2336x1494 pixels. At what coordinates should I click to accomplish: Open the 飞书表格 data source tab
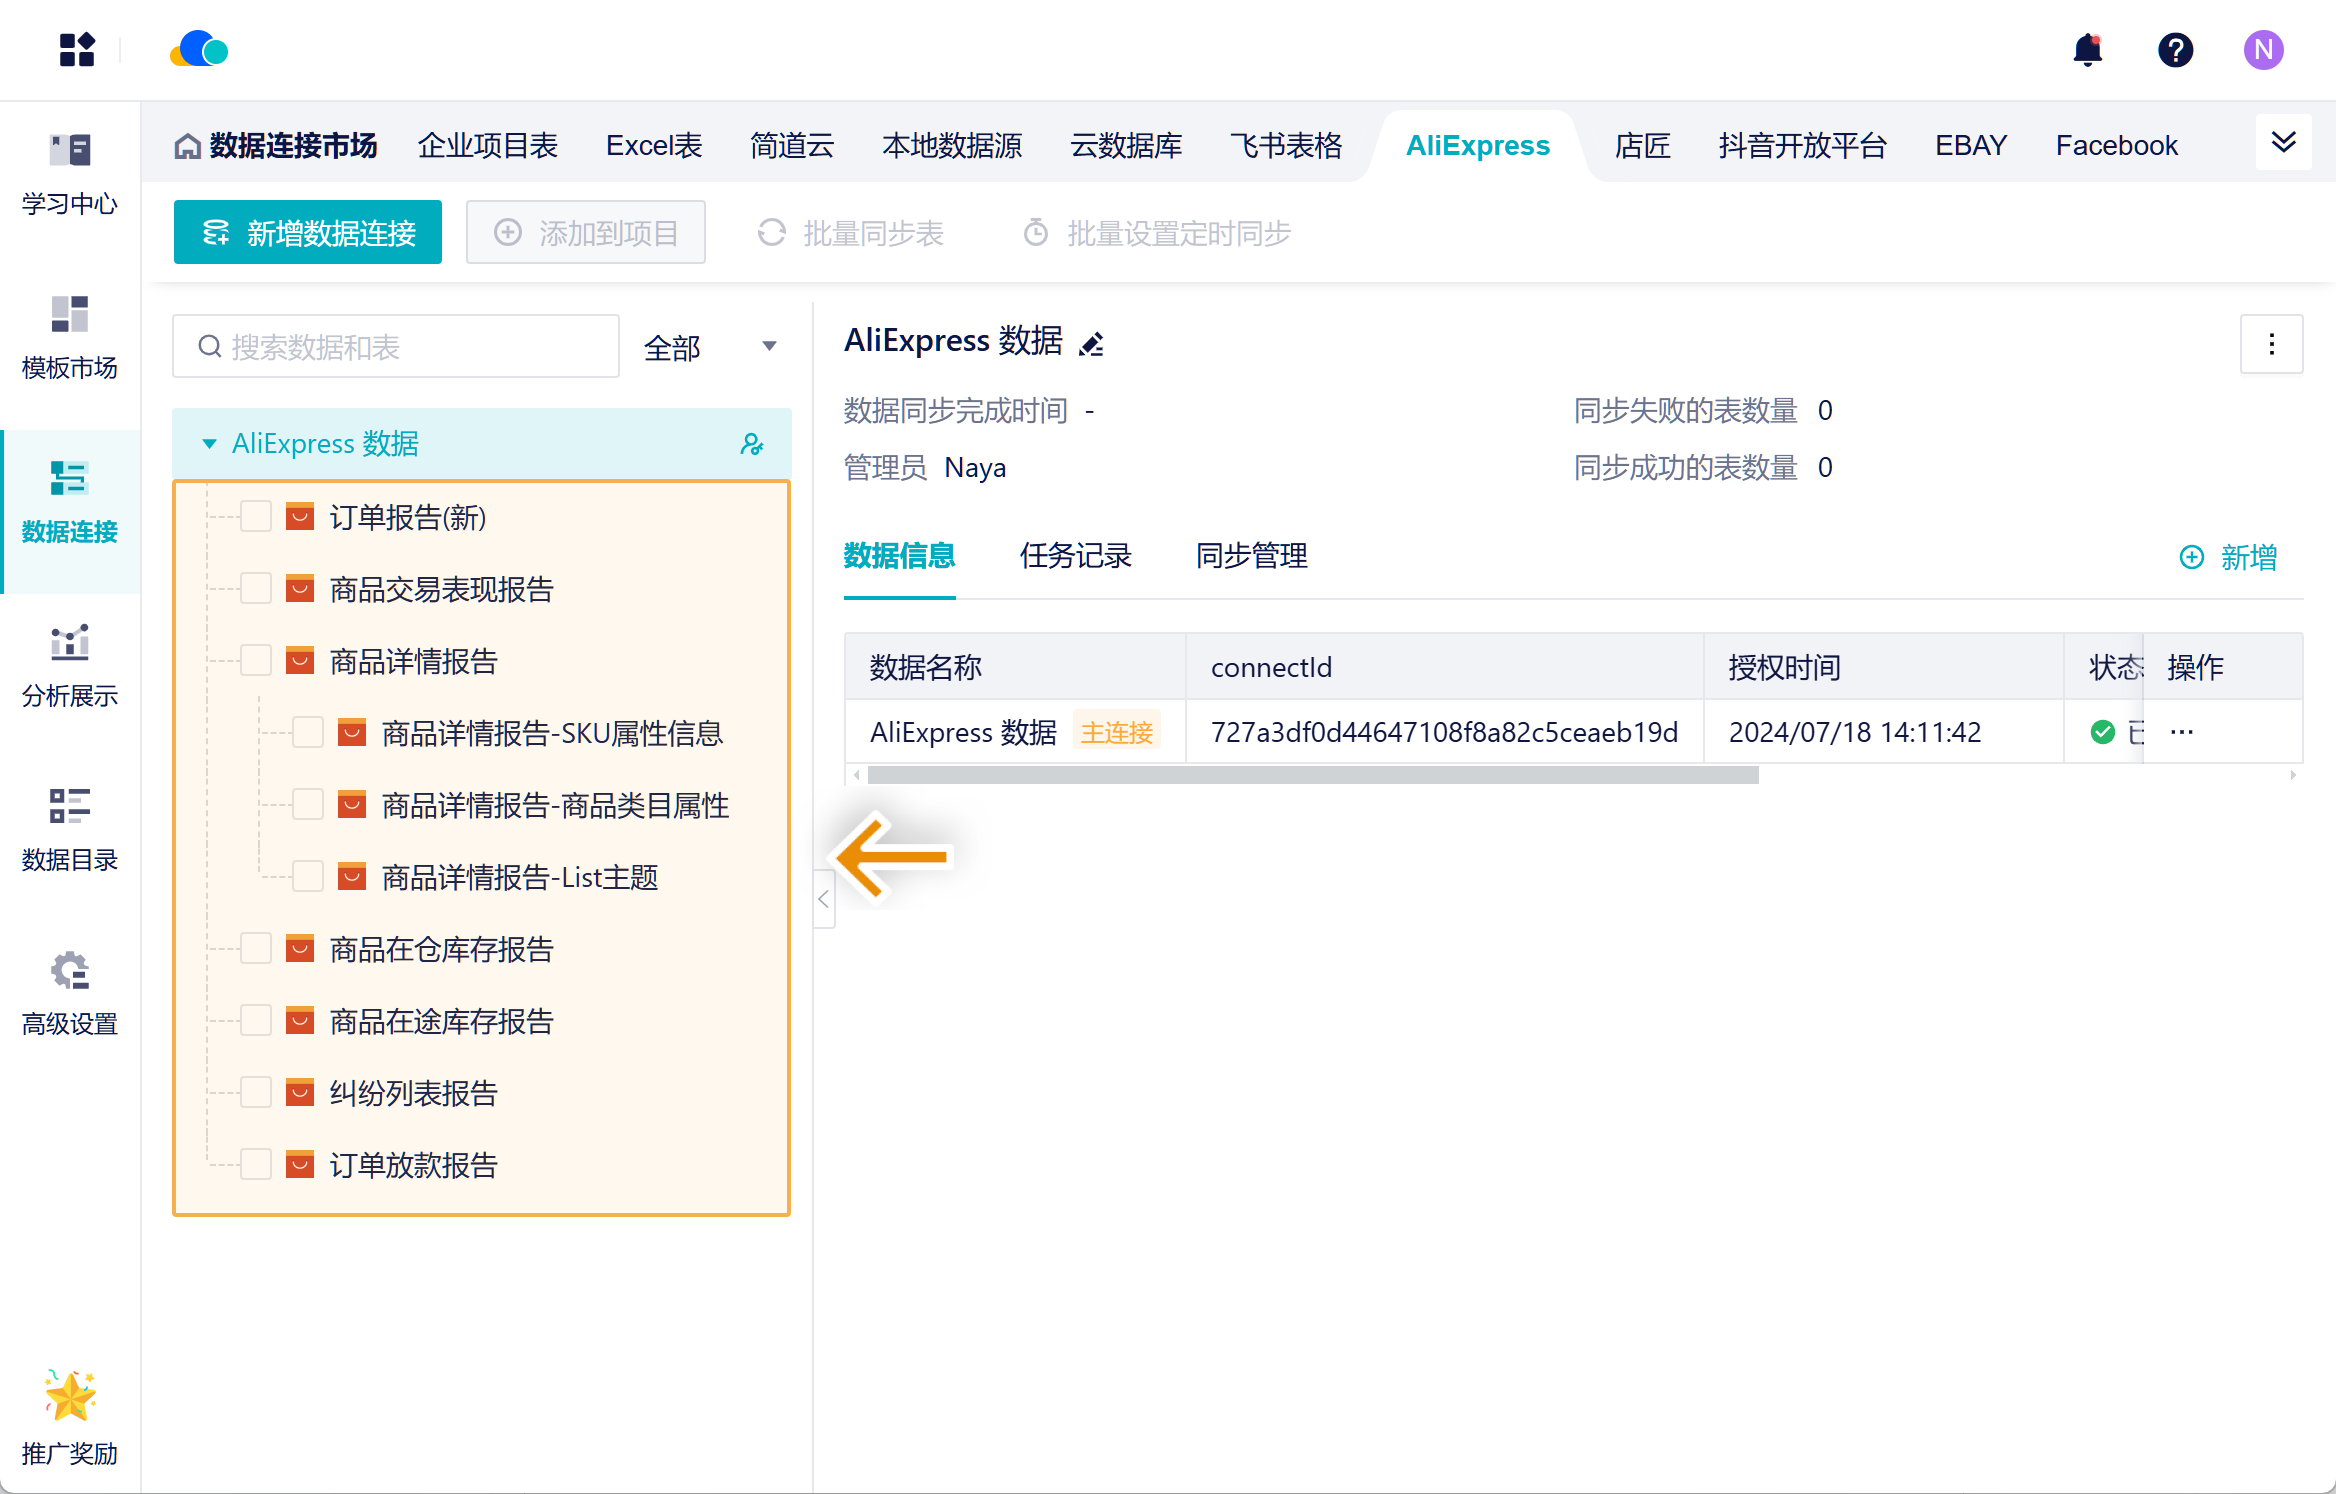(1286, 146)
